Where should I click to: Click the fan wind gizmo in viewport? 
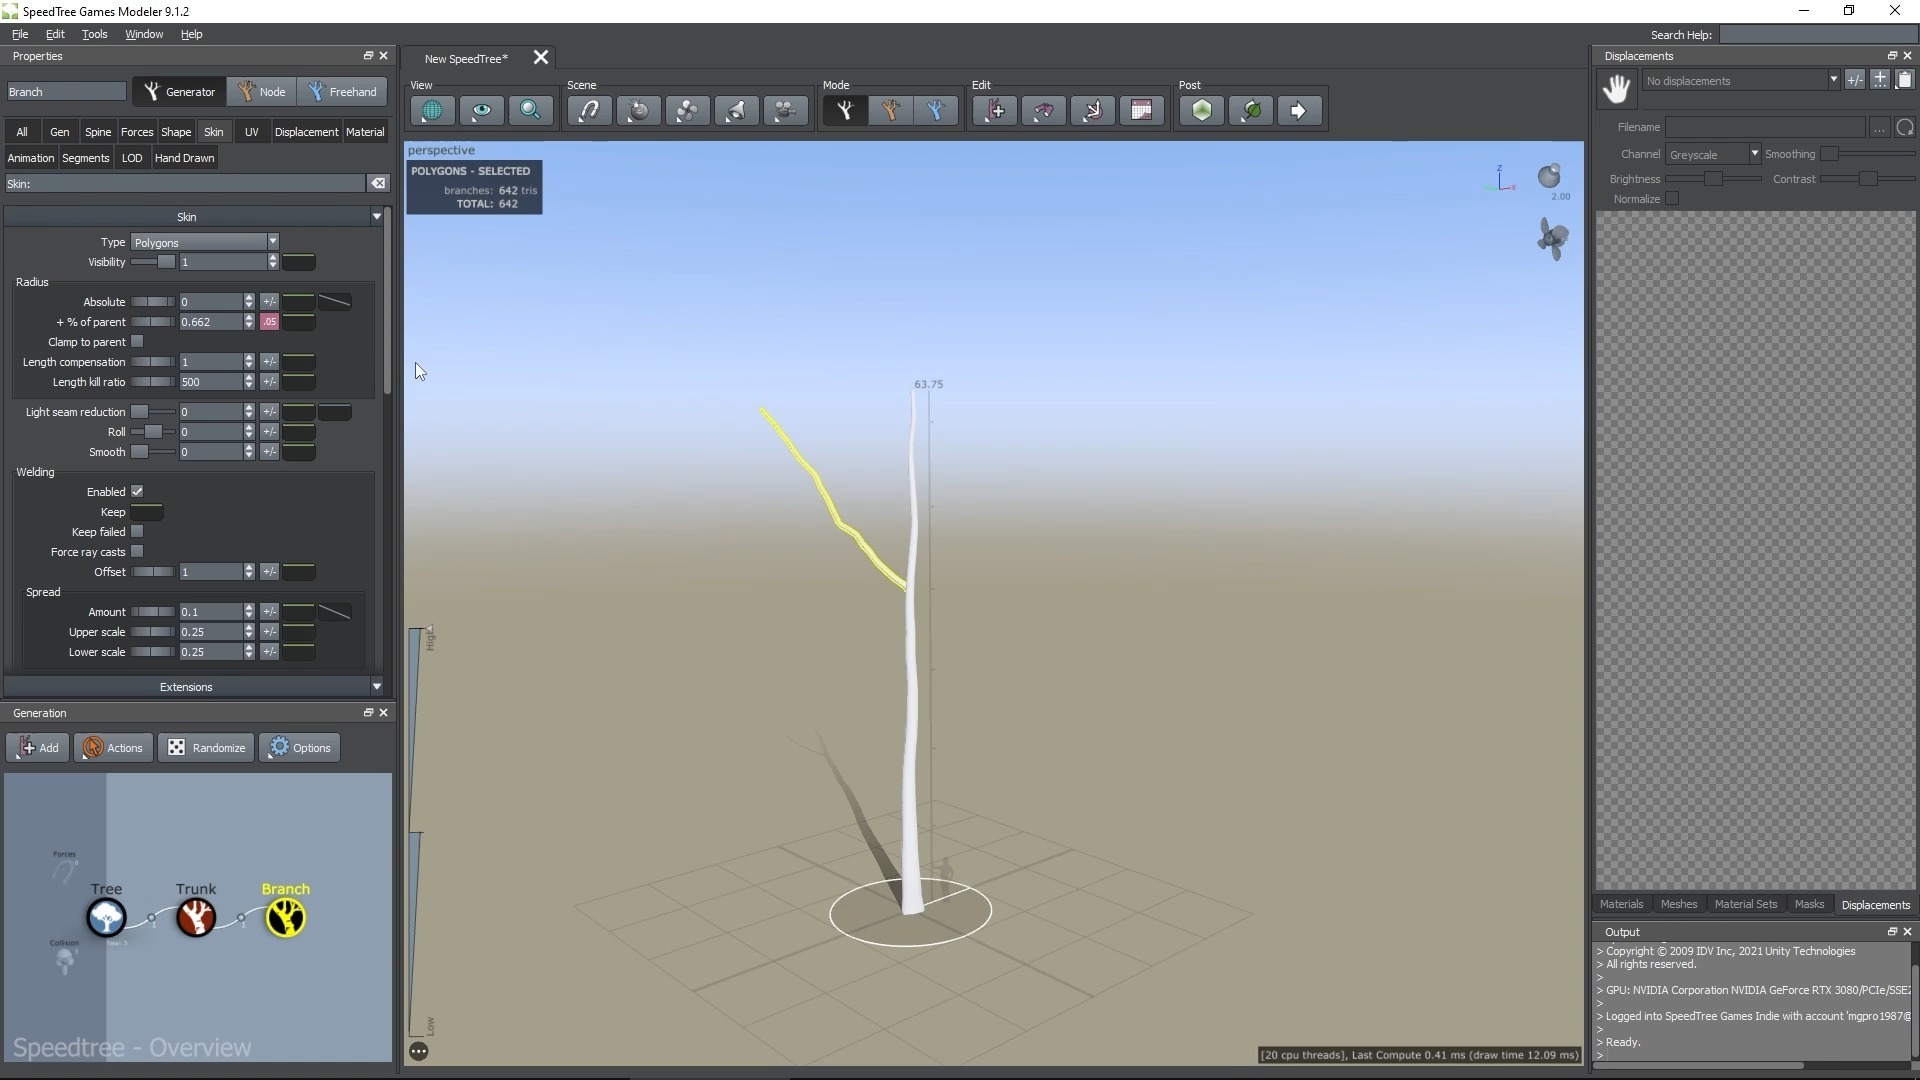[1553, 239]
